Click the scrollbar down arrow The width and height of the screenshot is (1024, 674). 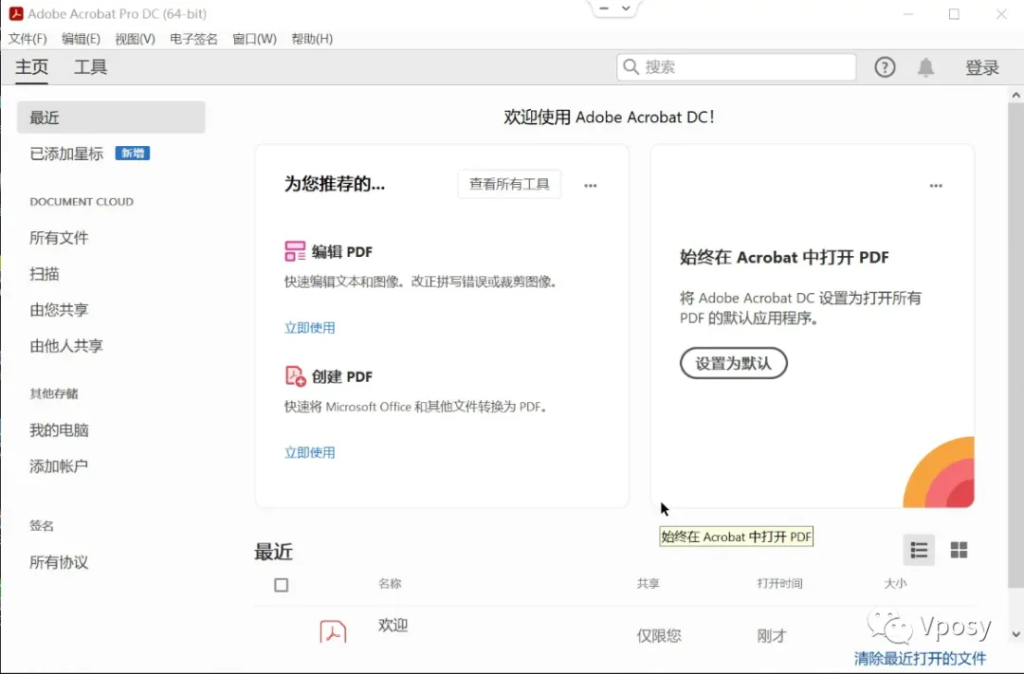(x=1016, y=634)
